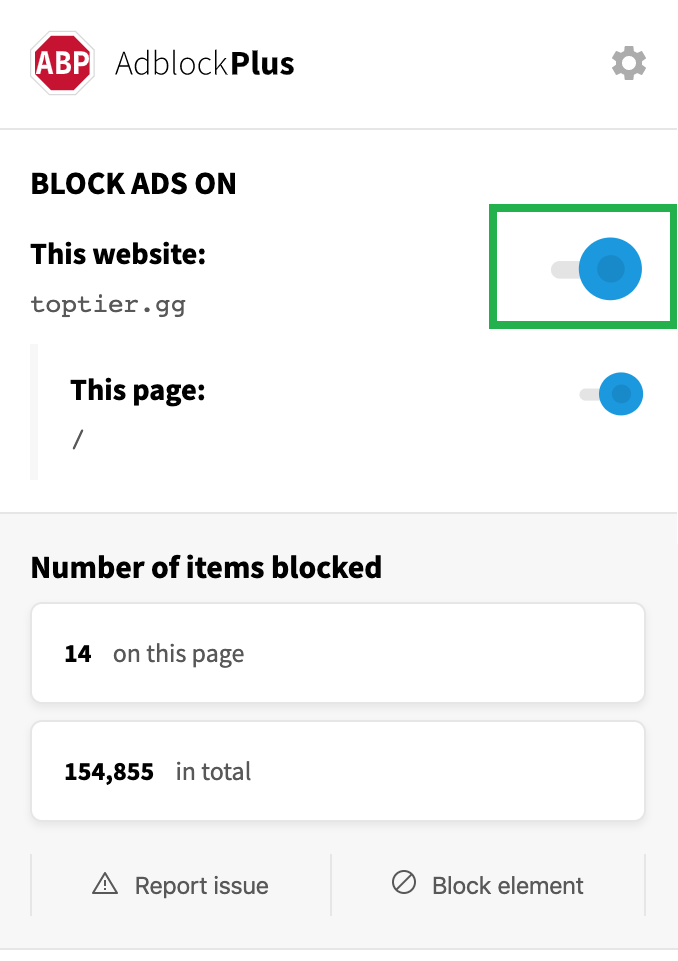The width and height of the screenshot is (678, 961).
Task: Select the Block element option
Action: tap(487, 884)
